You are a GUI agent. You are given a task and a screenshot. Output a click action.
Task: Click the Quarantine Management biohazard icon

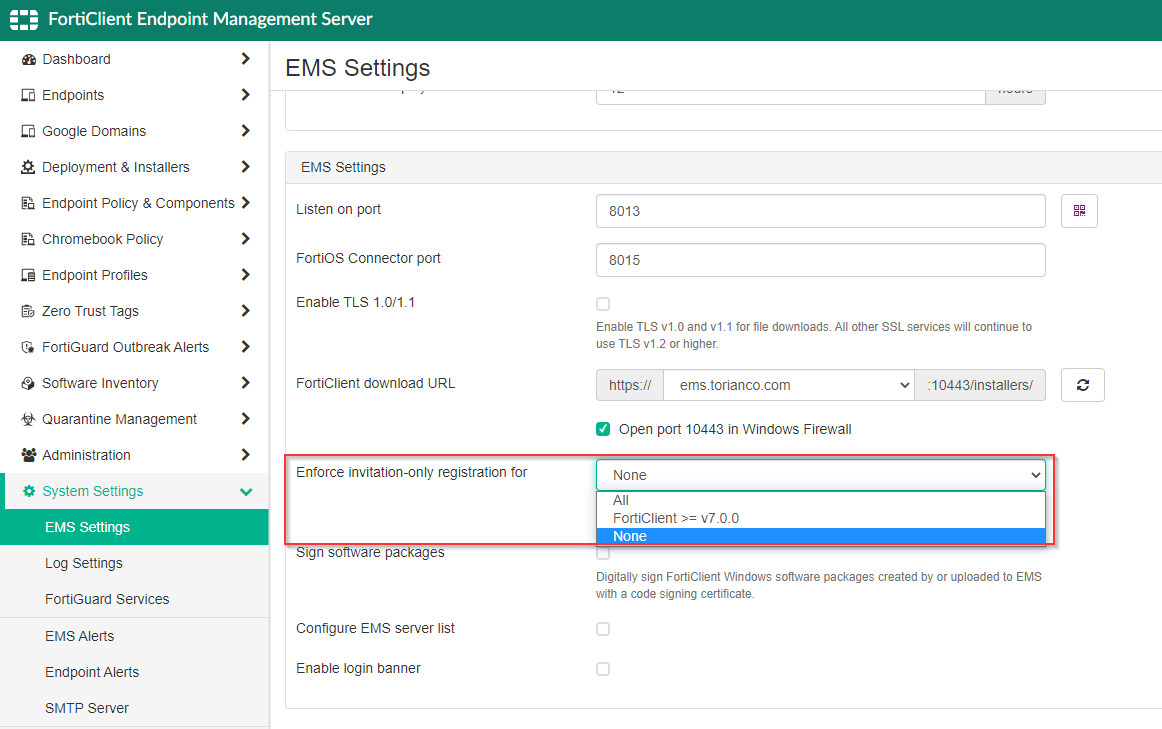[28, 419]
